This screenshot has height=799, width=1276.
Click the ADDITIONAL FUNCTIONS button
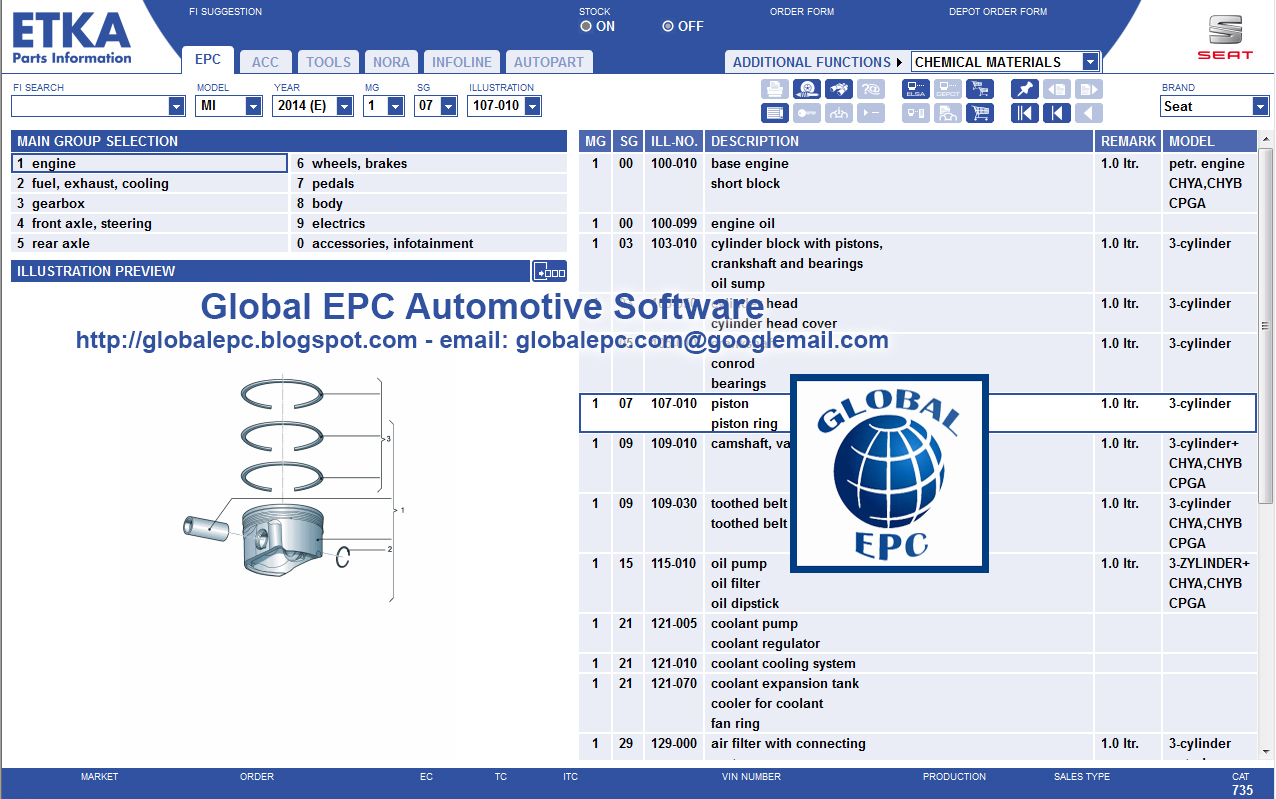(x=817, y=62)
